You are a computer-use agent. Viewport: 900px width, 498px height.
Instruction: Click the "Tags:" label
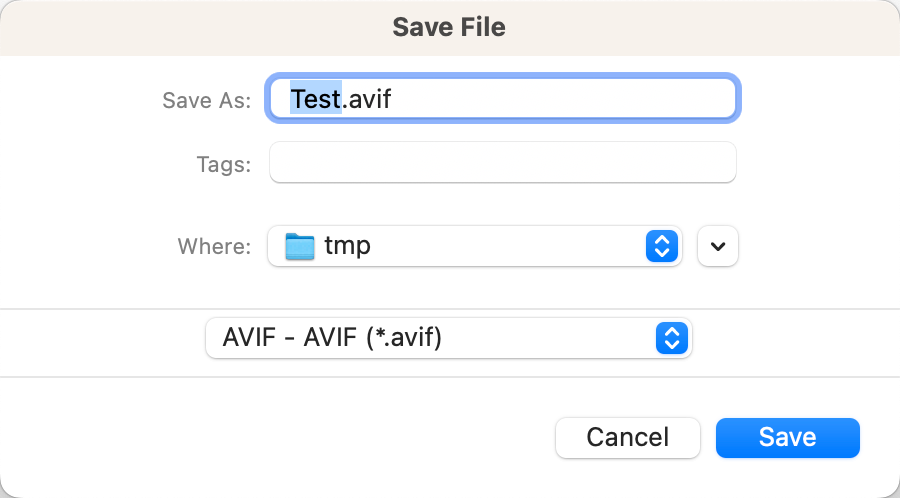pyautogui.click(x=224, y=163)
